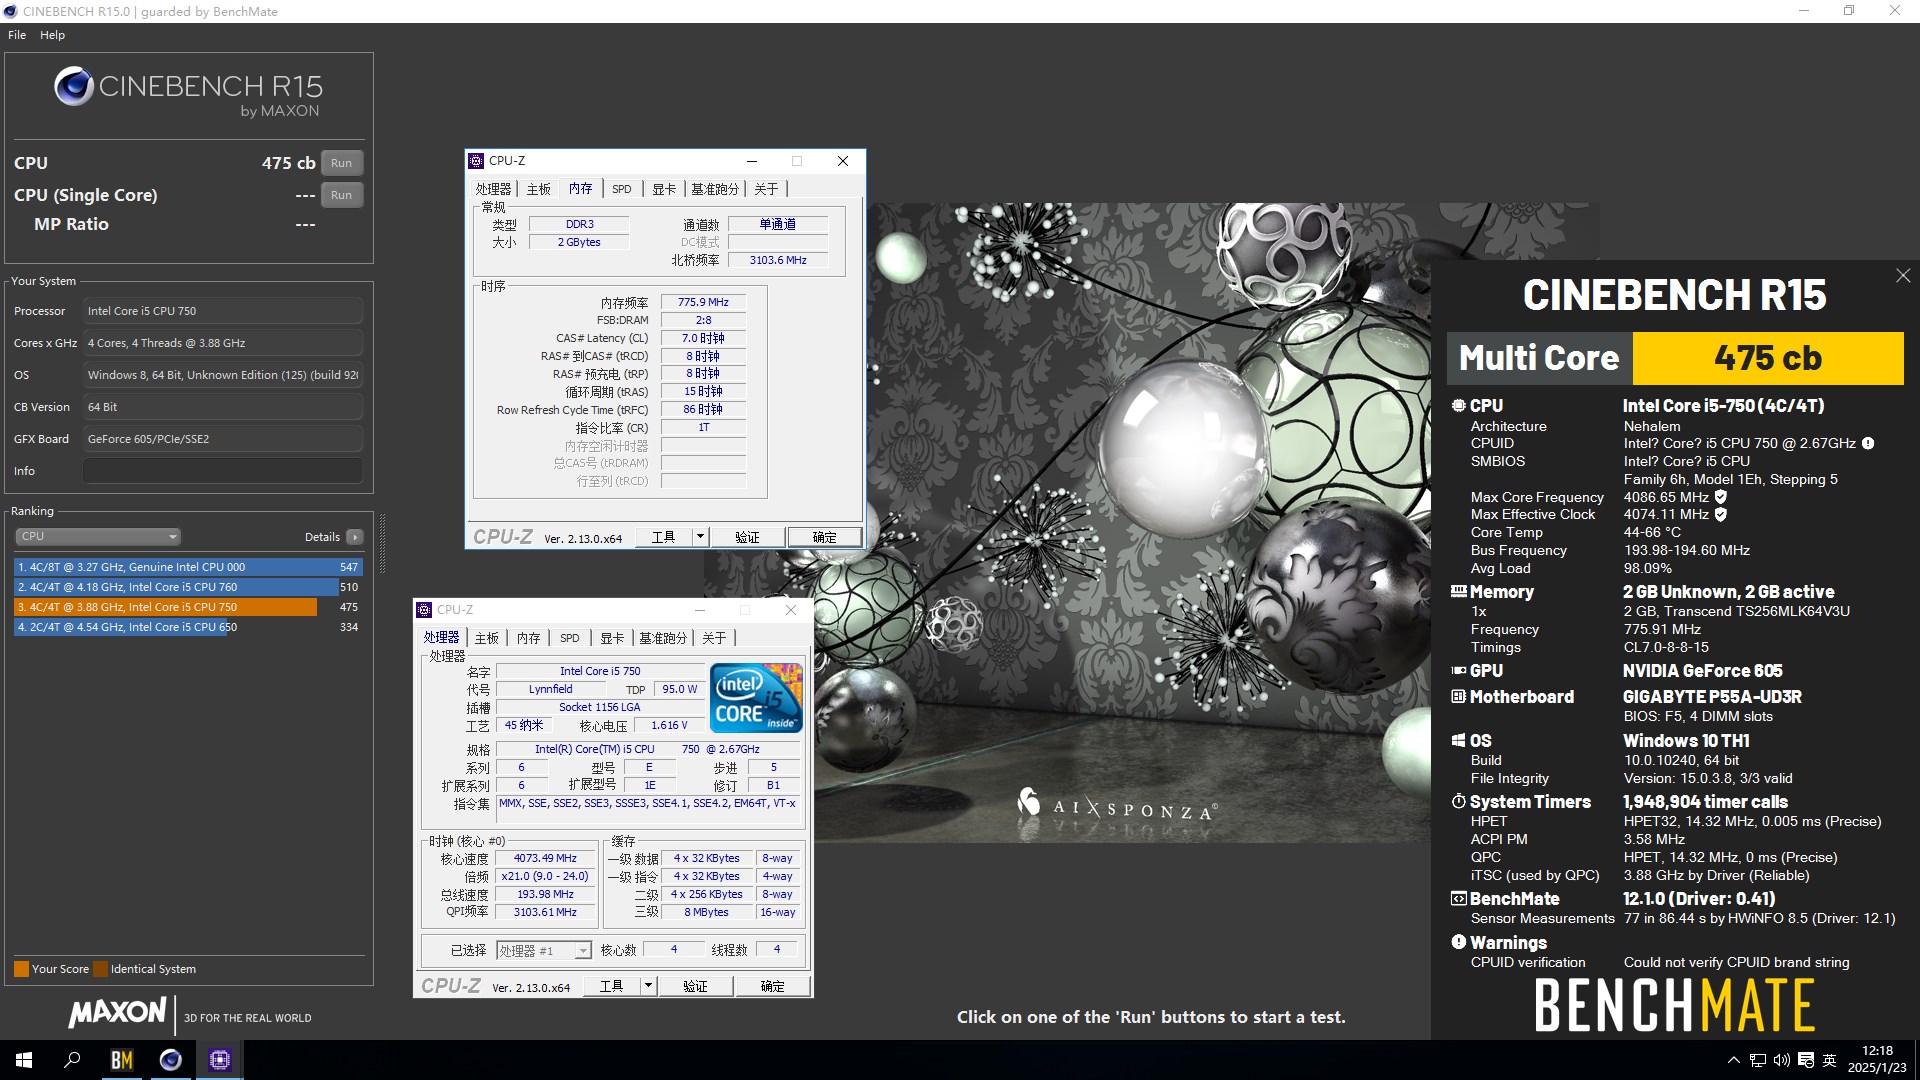This screenshot has height=1080, width=1920.
Task: Open taskbar Search
Action: click(72, 1060)
